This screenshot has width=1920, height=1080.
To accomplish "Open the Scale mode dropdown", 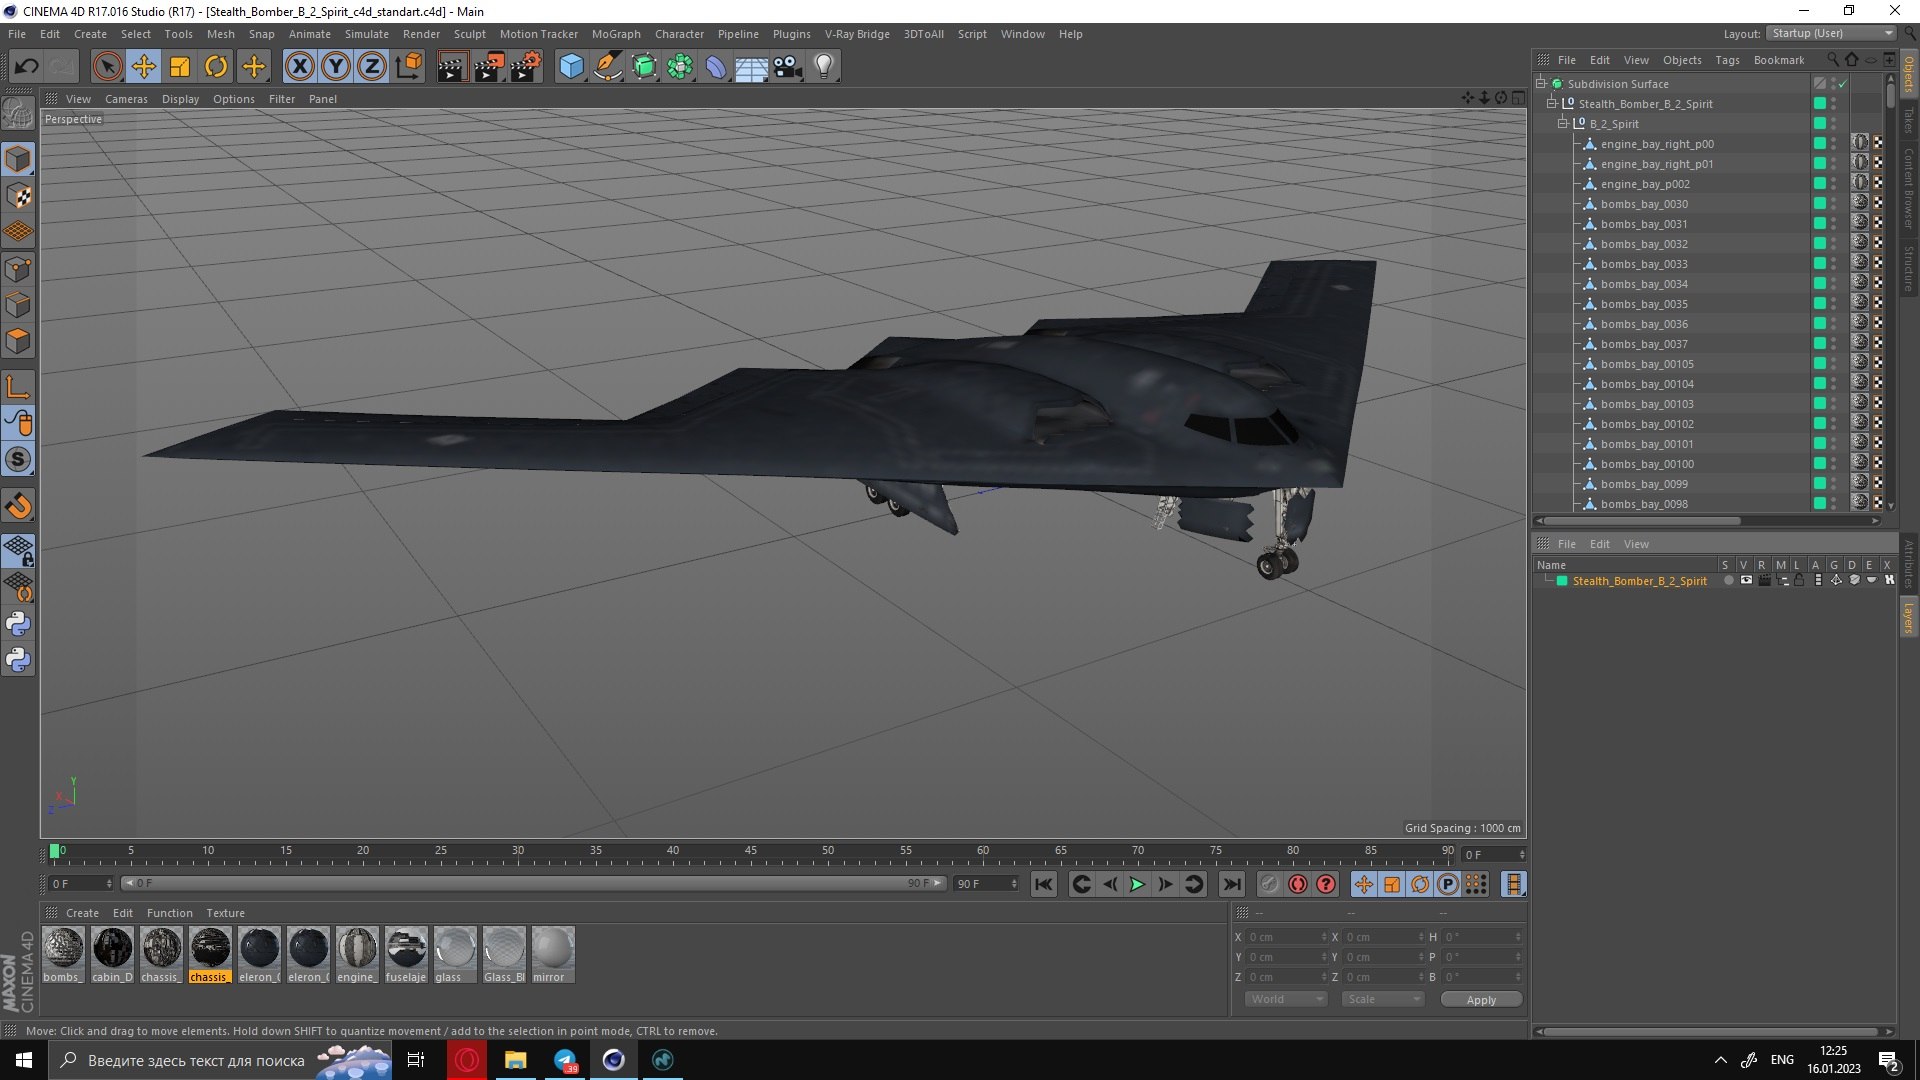I will tap(1382, 999).
